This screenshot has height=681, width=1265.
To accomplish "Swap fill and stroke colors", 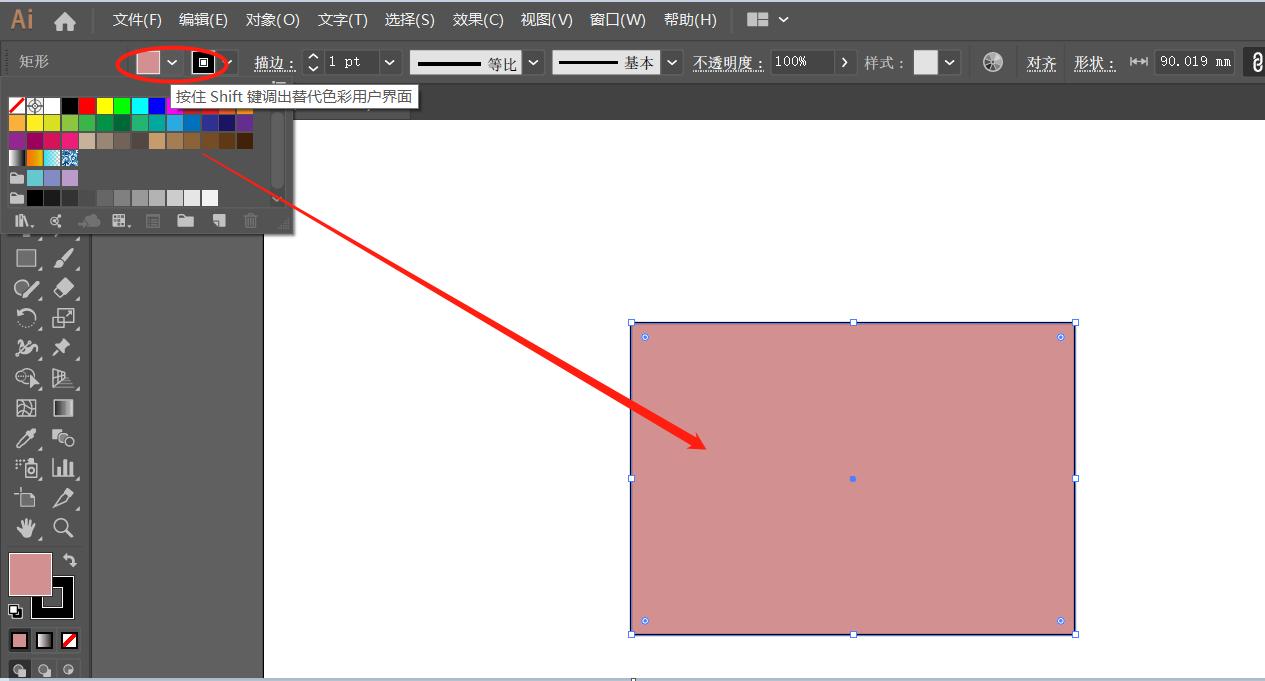I will 69,560.
